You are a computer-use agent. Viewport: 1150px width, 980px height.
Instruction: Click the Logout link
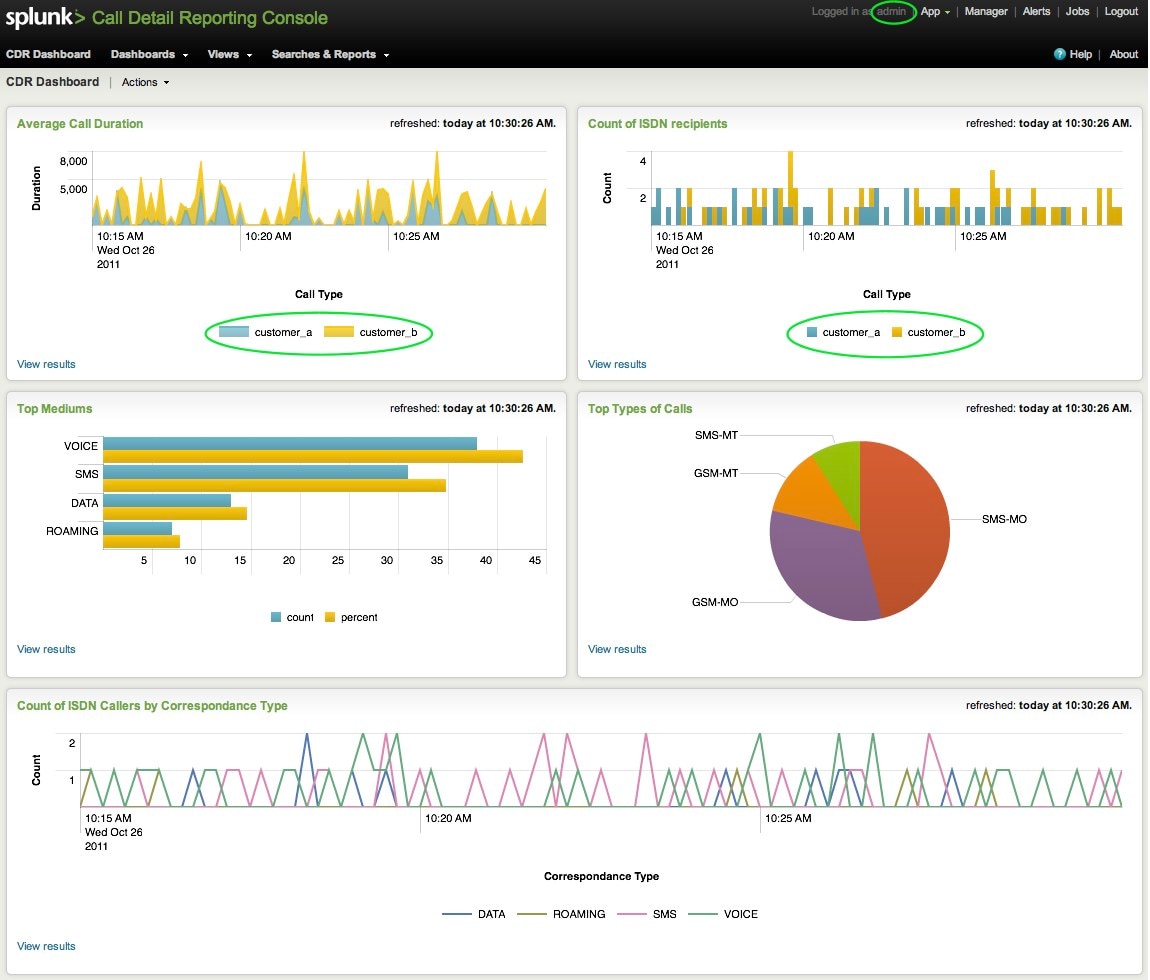(1121, 12)
